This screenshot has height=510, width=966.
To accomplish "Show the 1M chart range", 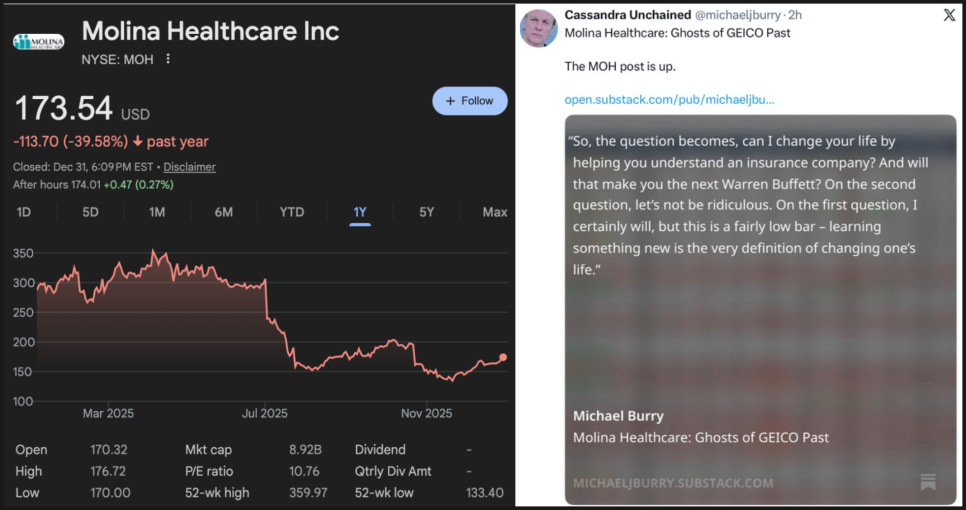I will 157,212.
